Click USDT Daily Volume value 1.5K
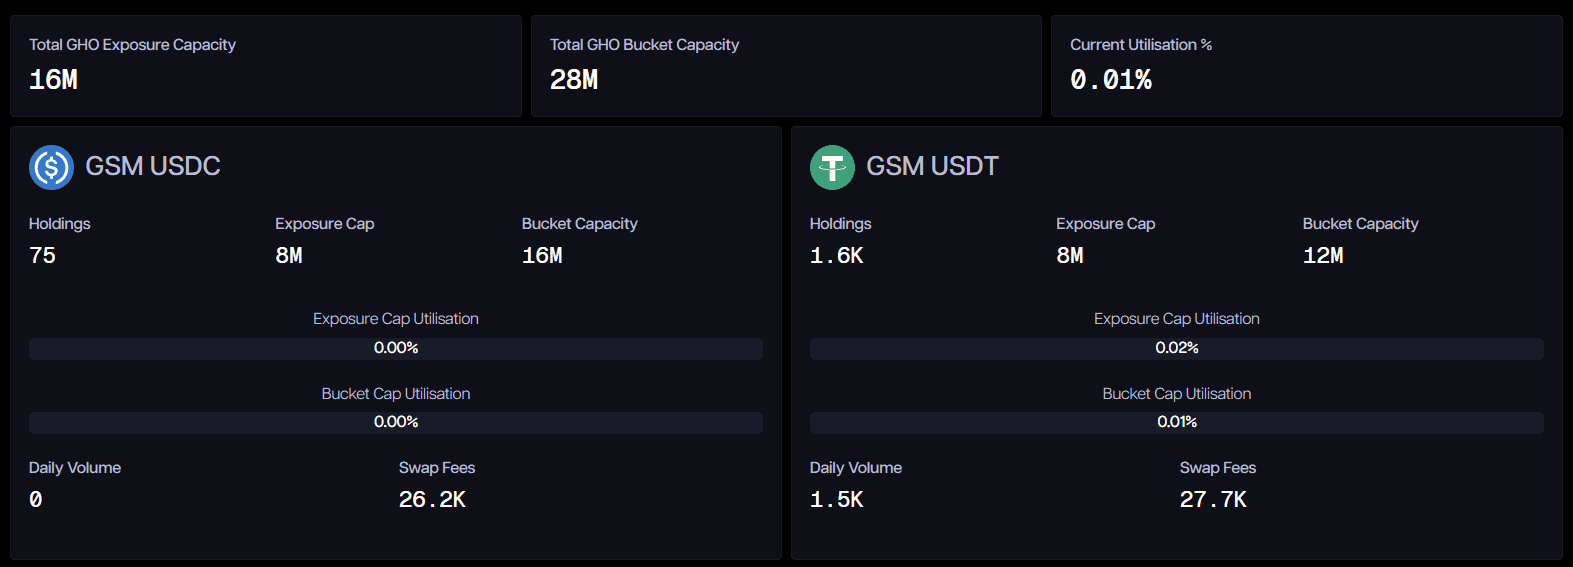Image resolution: width=1573 pixels, height=567 pixels. tap(836, 500)
